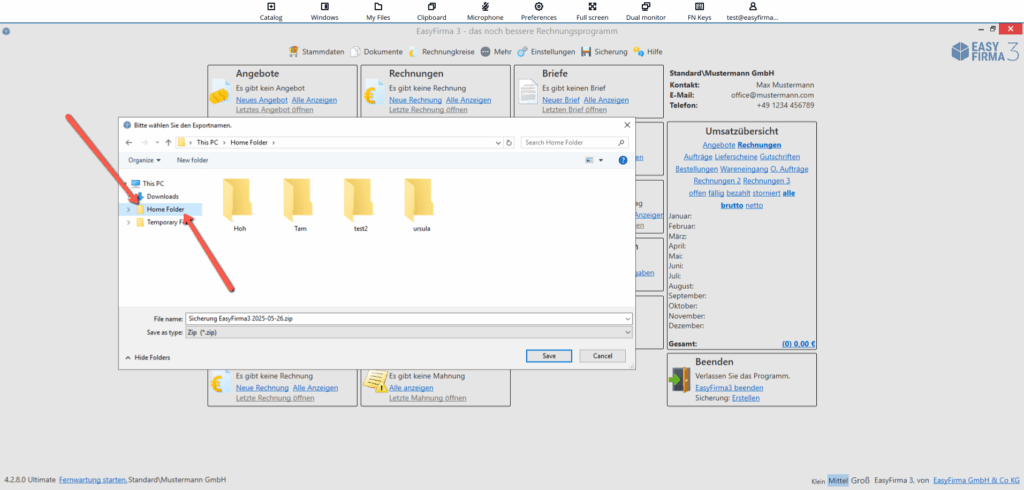The image size is (1024, 490).
Task: Open the Organize dropdown
Action: pyautogui.click(x=144, y=160)
